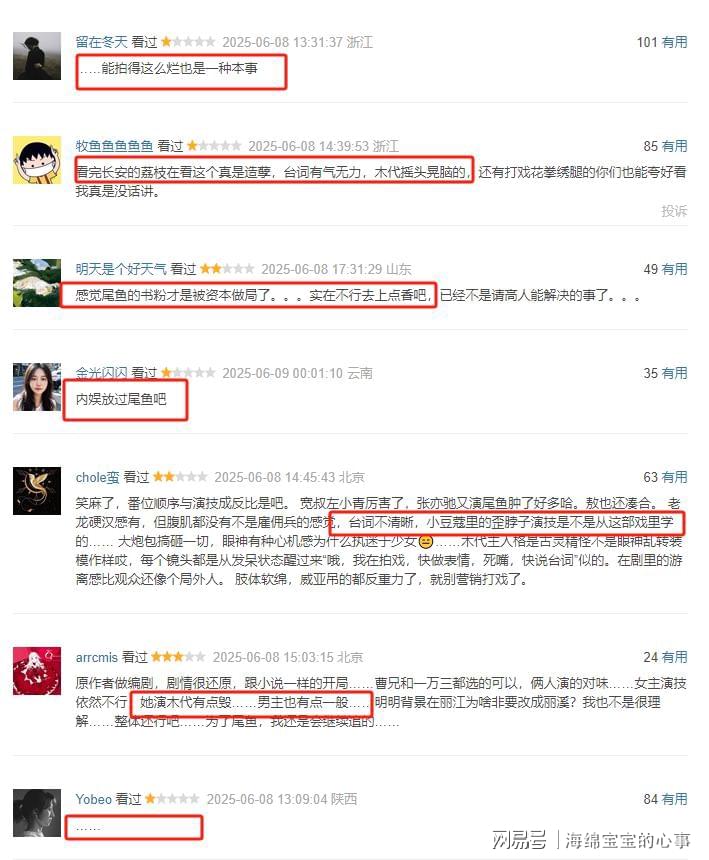Image resolution: width=709 pixels, height=860 pixels.
Task: Vote 有用 on the 49-vote review
Action: [x=674, y=269]
